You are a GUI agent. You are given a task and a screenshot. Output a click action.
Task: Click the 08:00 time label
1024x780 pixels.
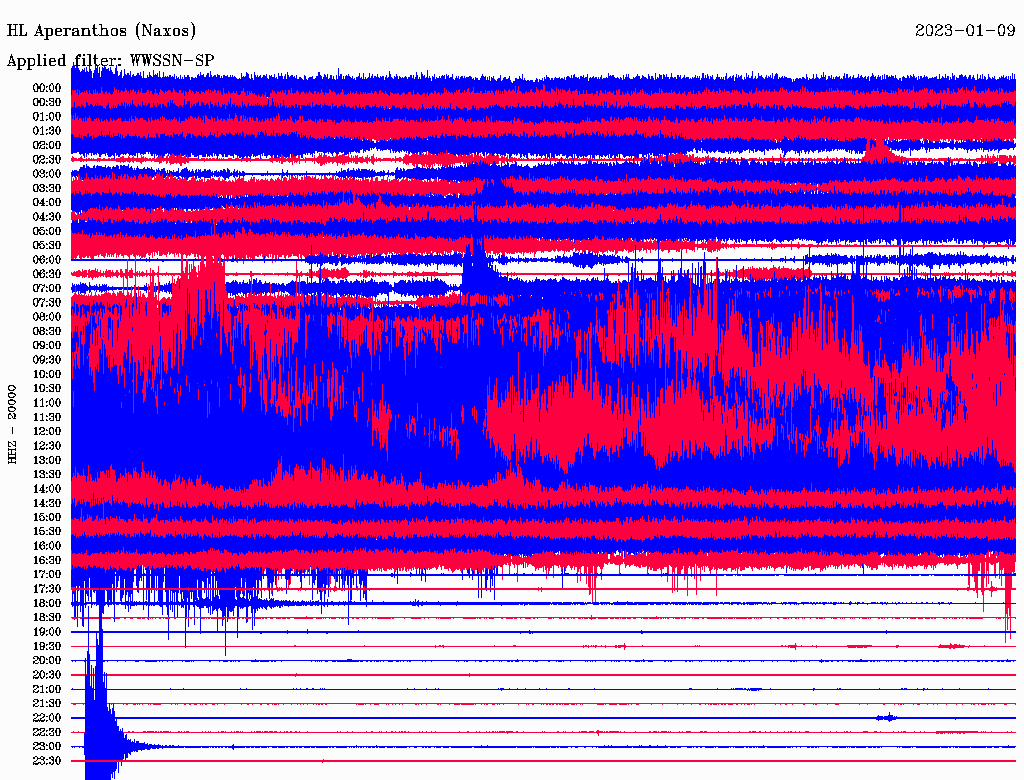click(47, 317)
